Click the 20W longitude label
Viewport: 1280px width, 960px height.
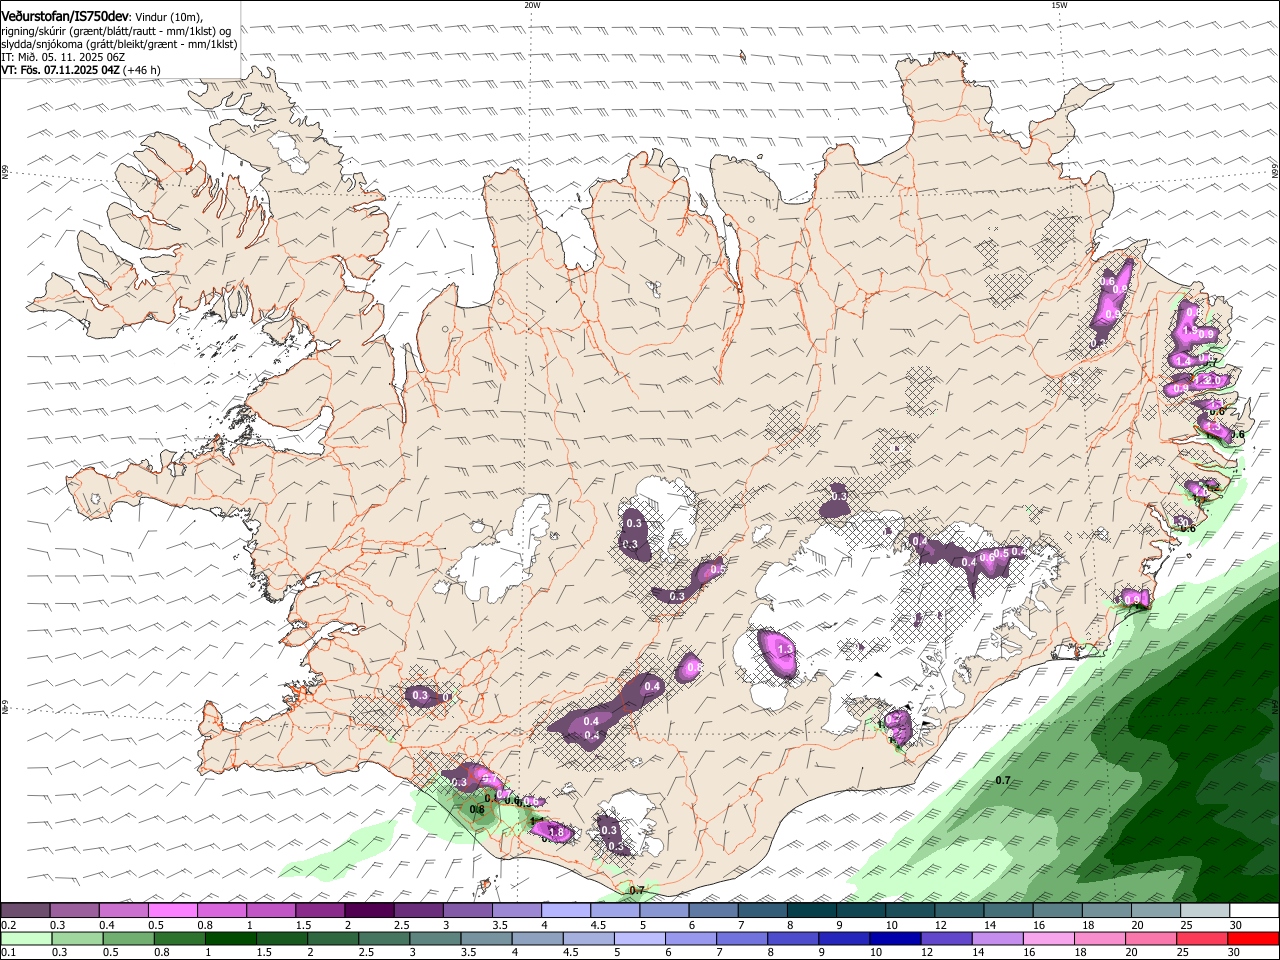[532, 5]
